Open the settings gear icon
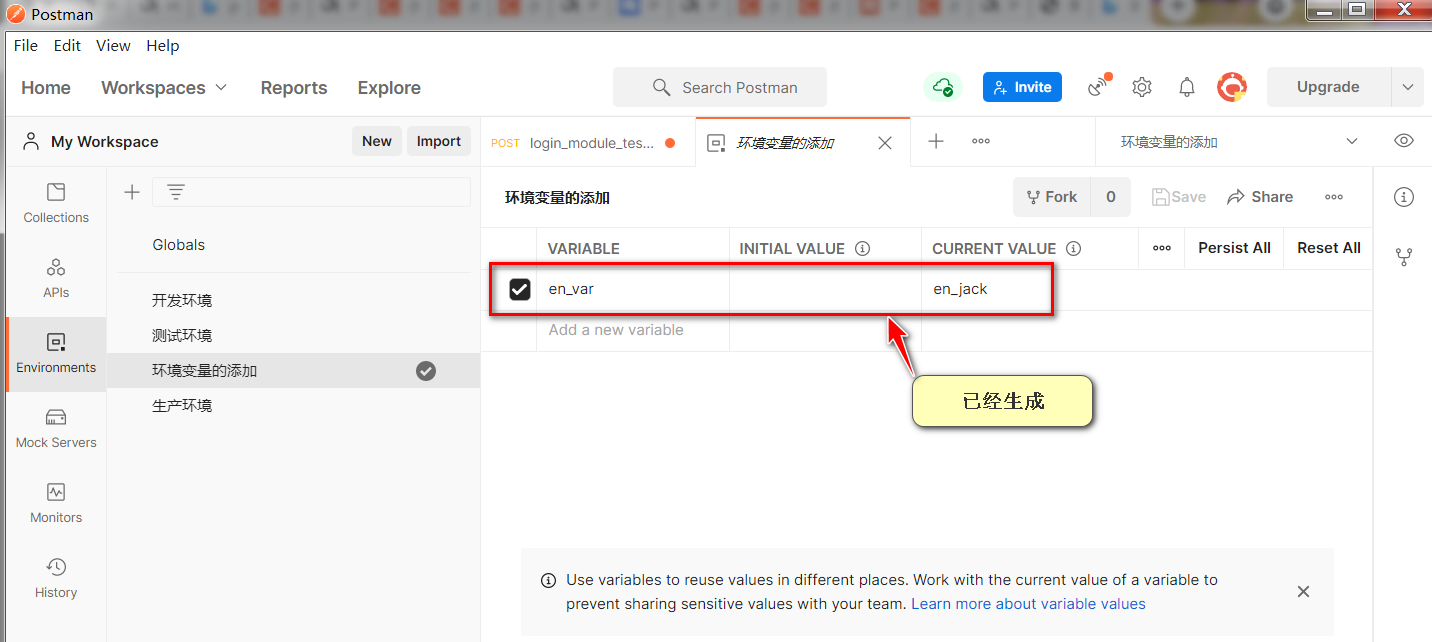The image size is (1432, 642). click(x=1142, y=87)
